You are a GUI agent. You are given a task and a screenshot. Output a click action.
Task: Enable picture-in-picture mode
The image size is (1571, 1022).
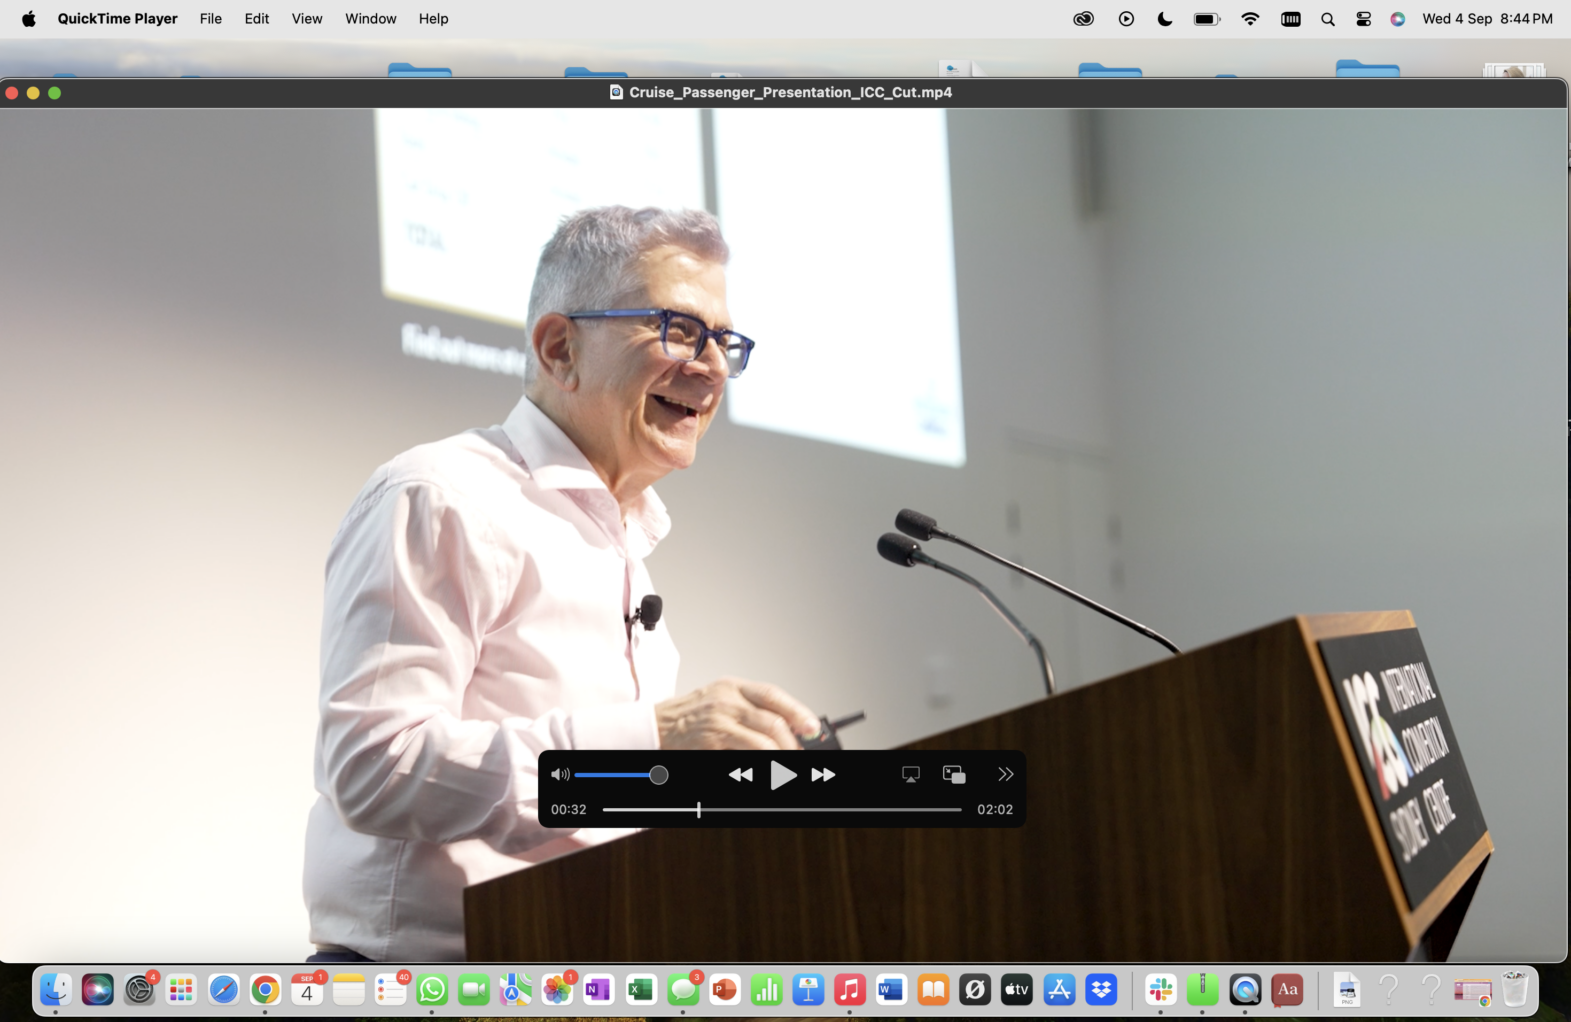coord(954,775)
